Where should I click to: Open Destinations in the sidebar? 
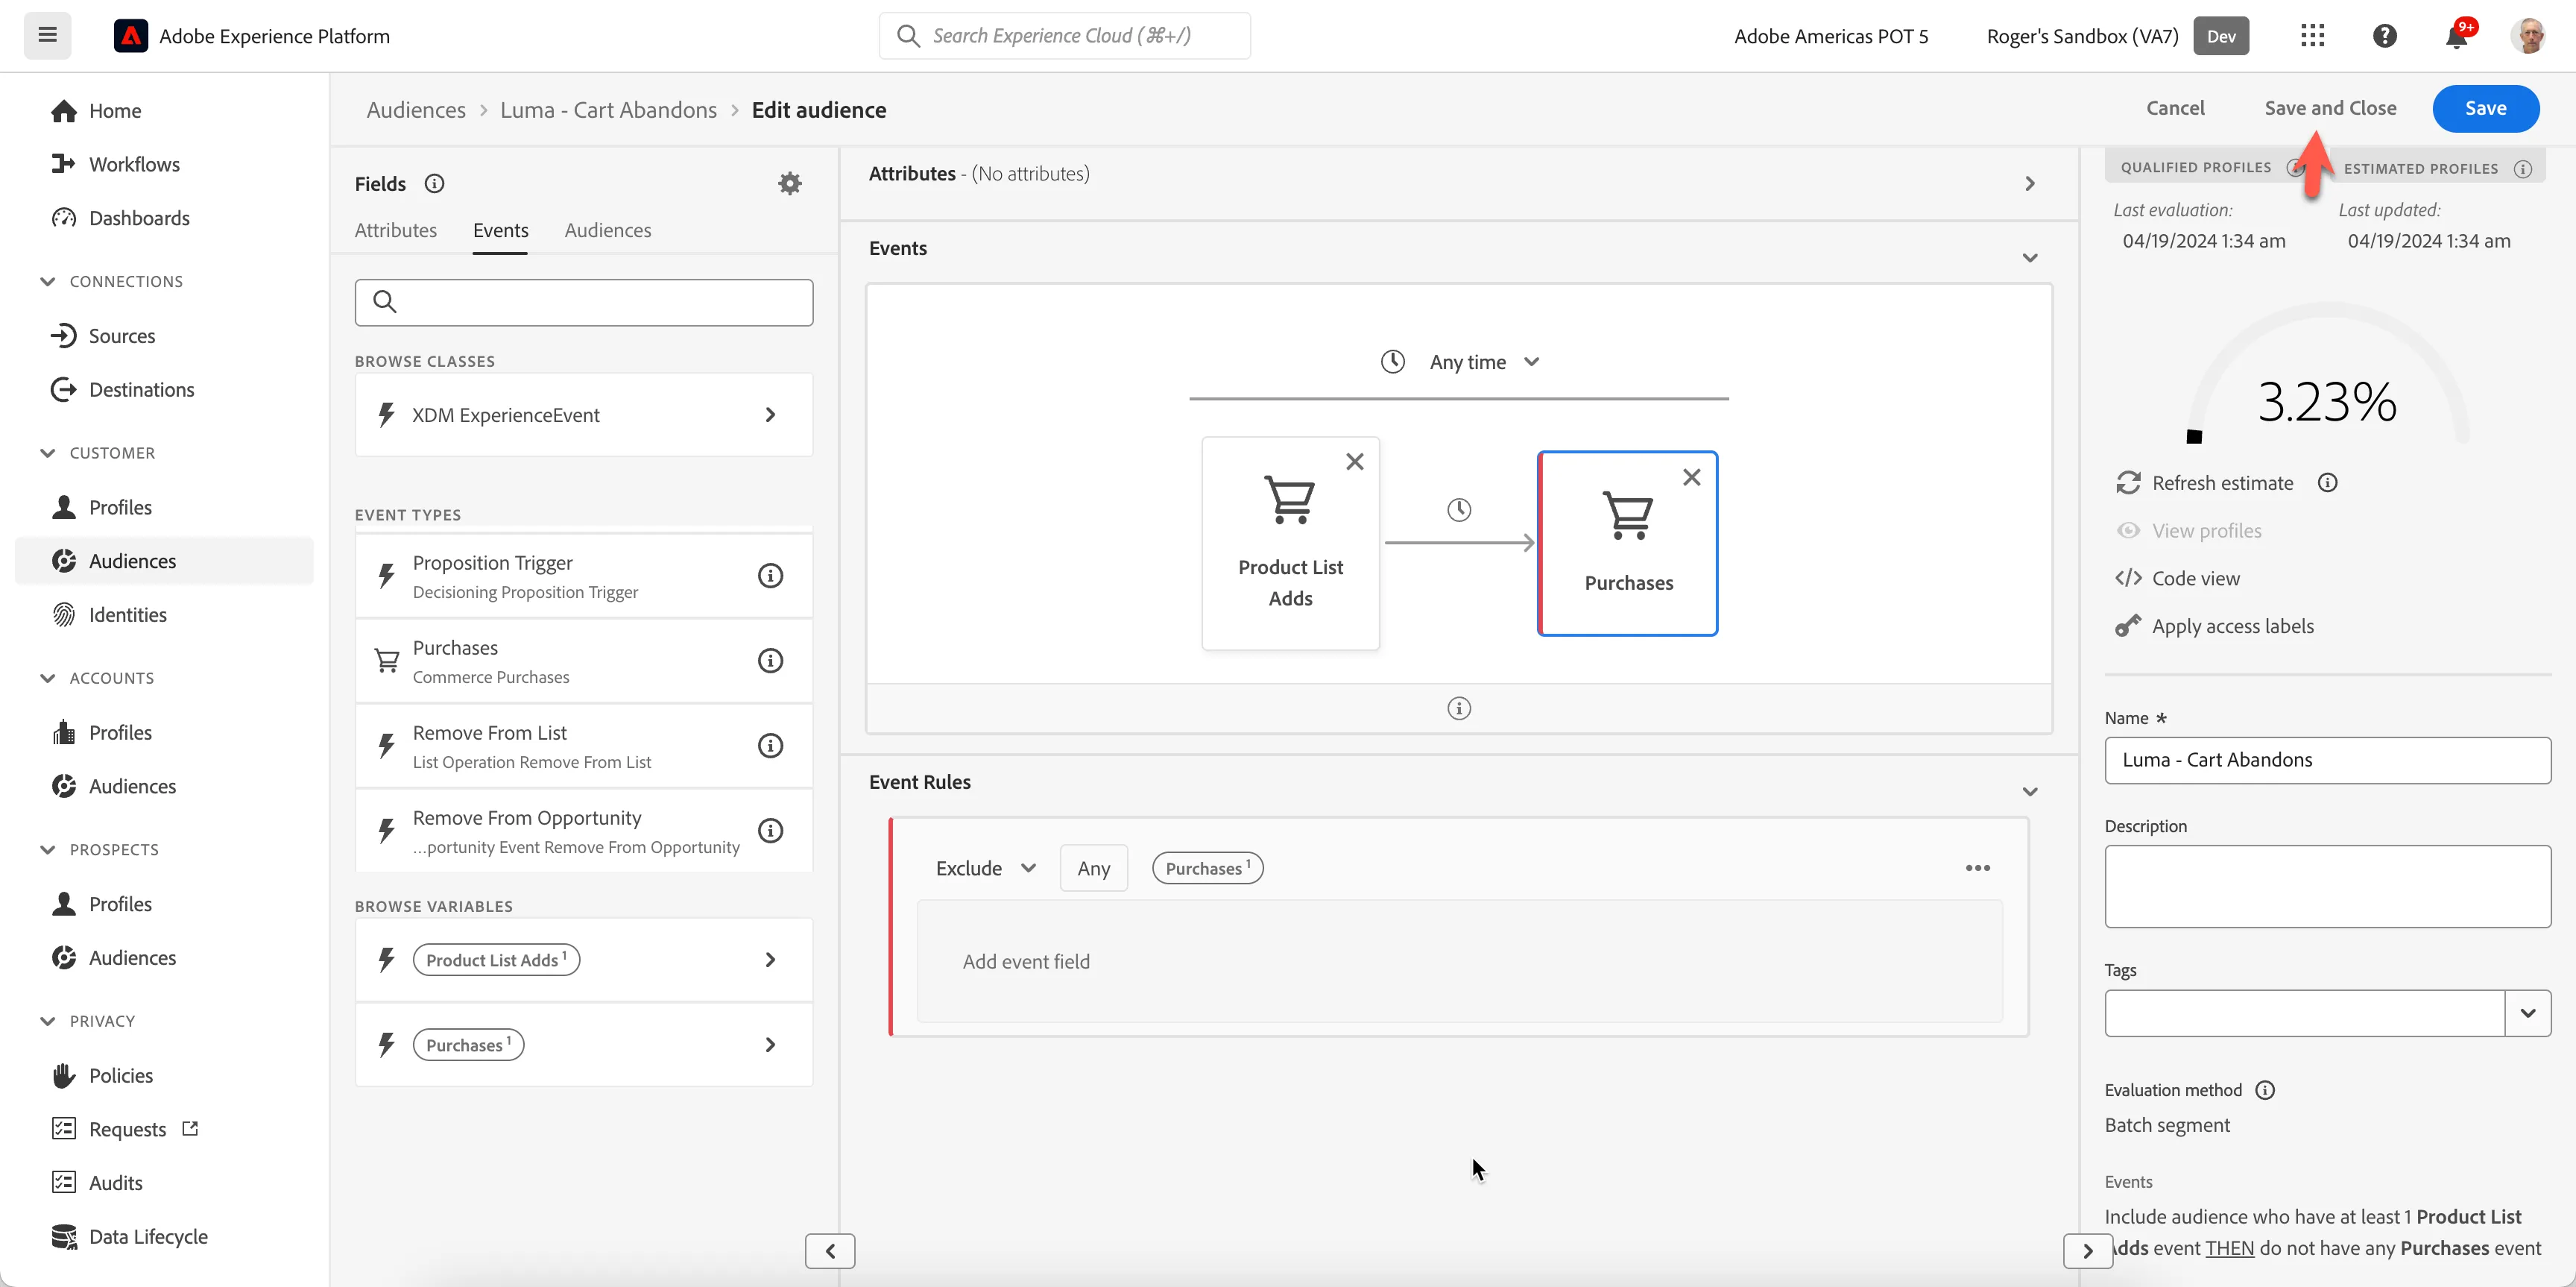[141, 390]
